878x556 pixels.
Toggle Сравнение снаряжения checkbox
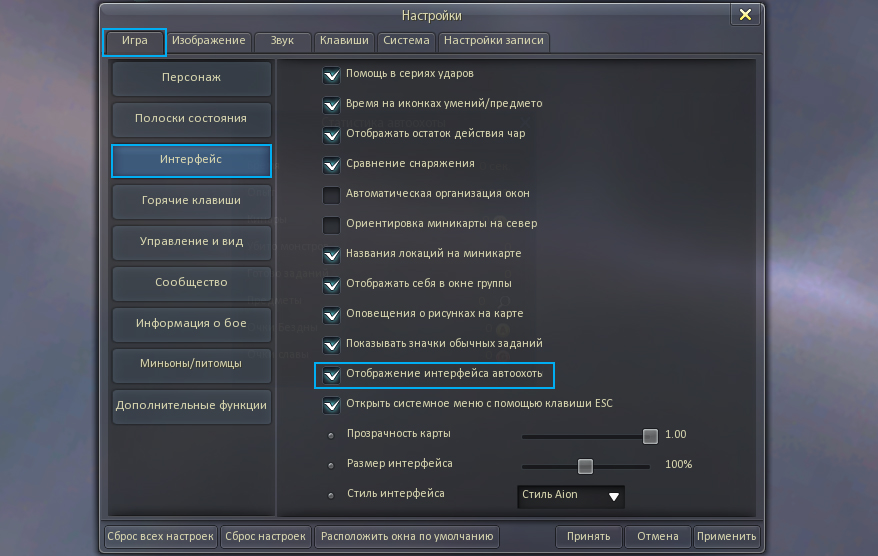(x=332, y=164)
